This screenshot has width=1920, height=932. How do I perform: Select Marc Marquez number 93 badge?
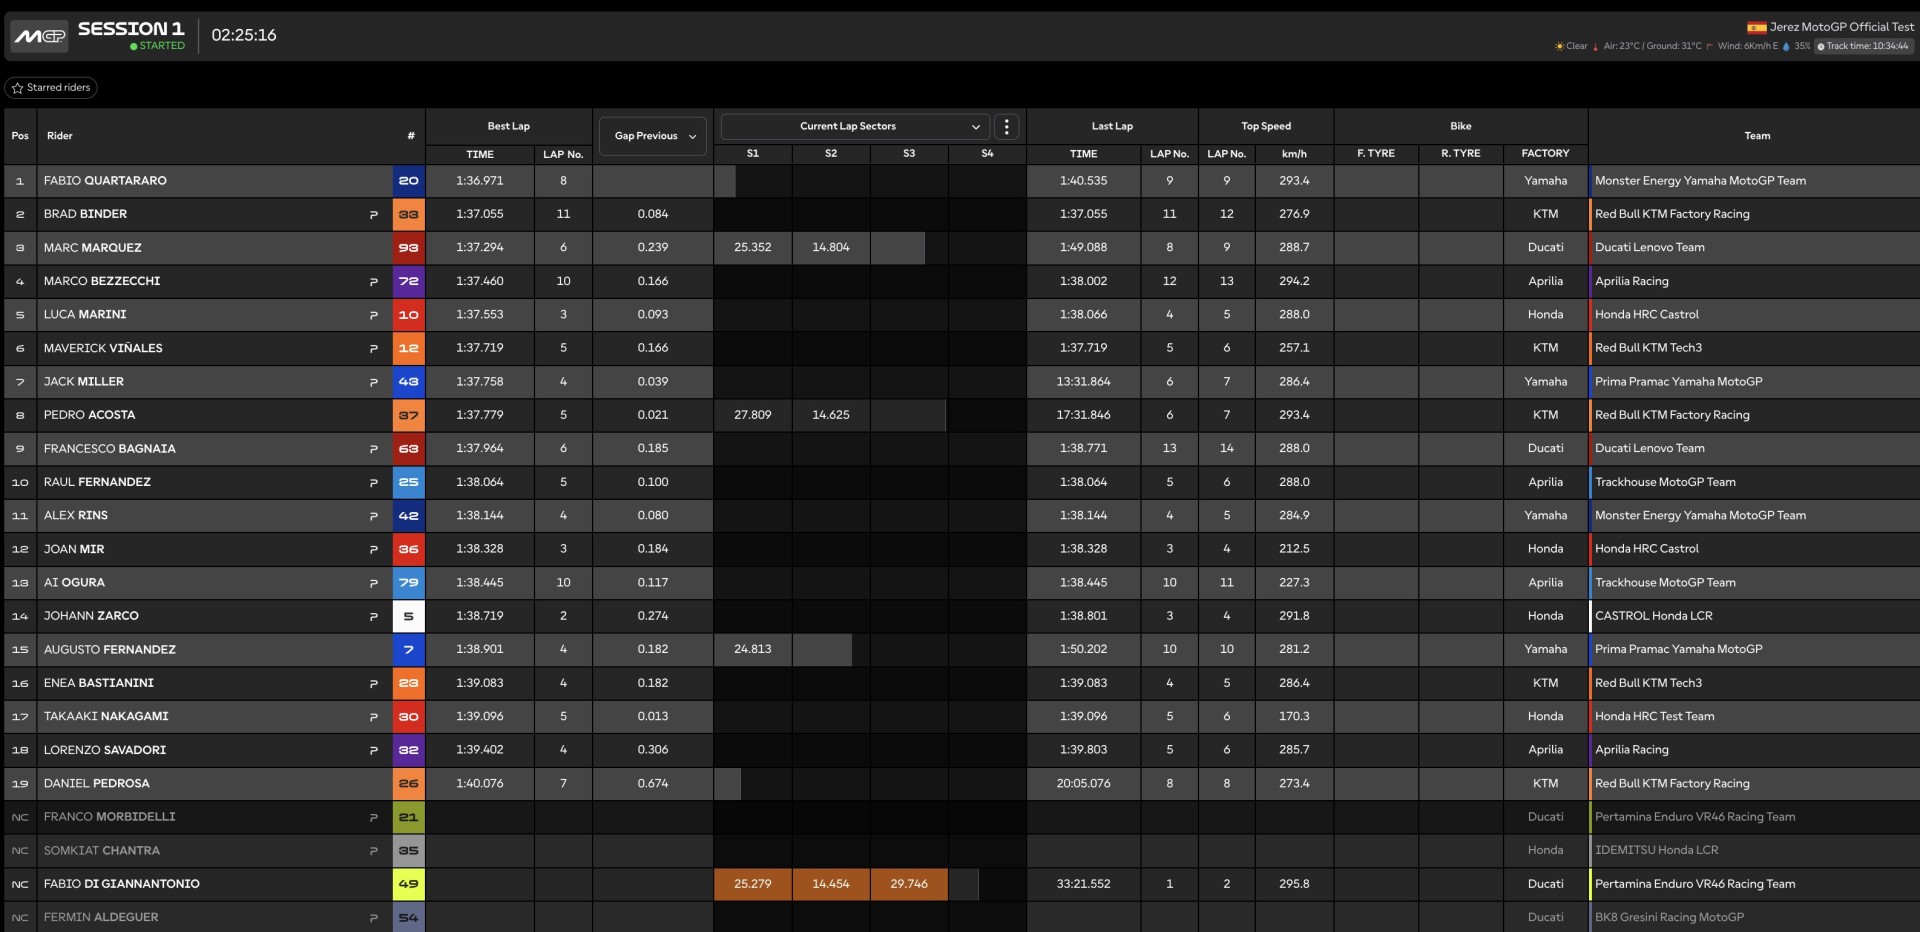pos(408,248)
